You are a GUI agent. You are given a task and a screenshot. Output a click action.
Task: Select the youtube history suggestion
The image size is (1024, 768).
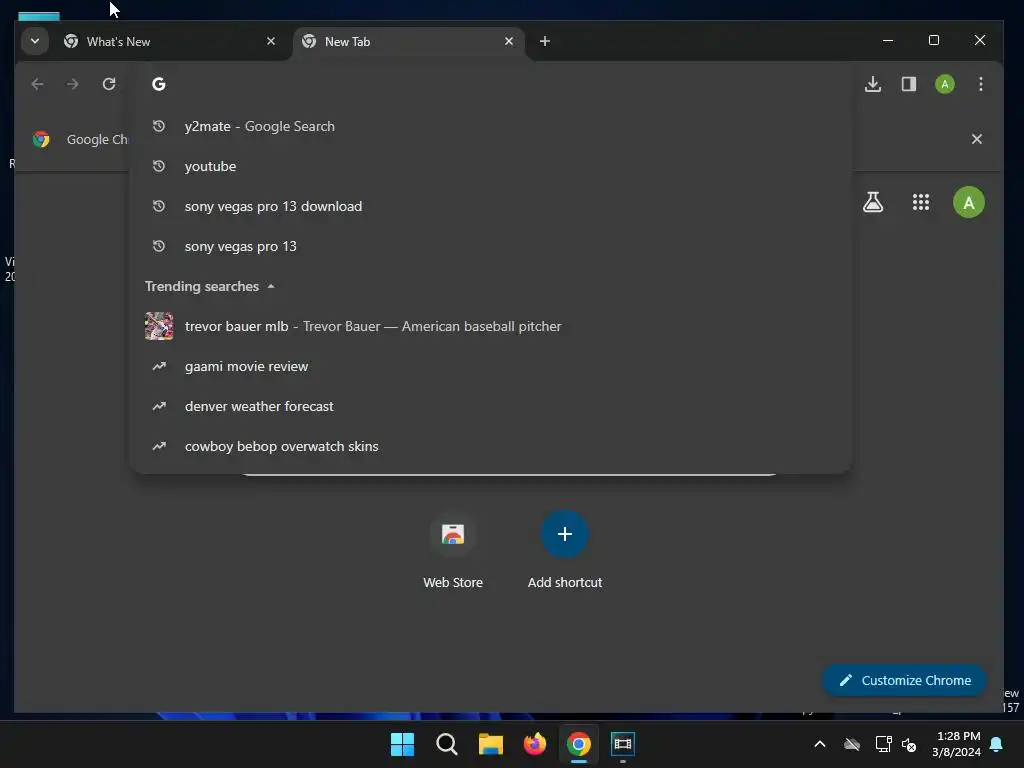click(491, 166)
